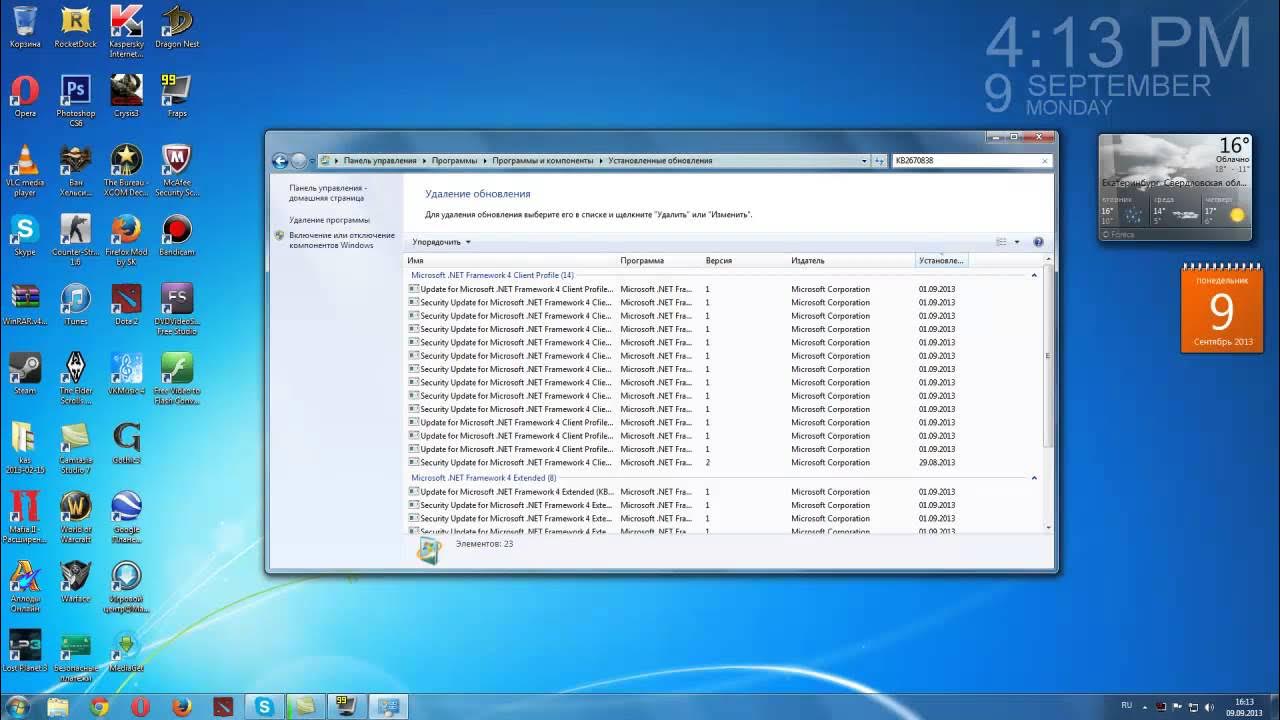The width and height of the screenshot is (1280, 720).
Task: Launch Bandicam from the desktop
Action: pos(177,235)
